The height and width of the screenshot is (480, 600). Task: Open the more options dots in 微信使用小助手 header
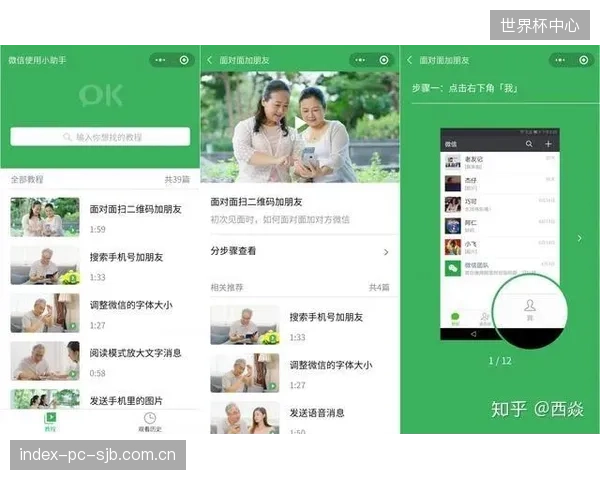coord(160,60)
